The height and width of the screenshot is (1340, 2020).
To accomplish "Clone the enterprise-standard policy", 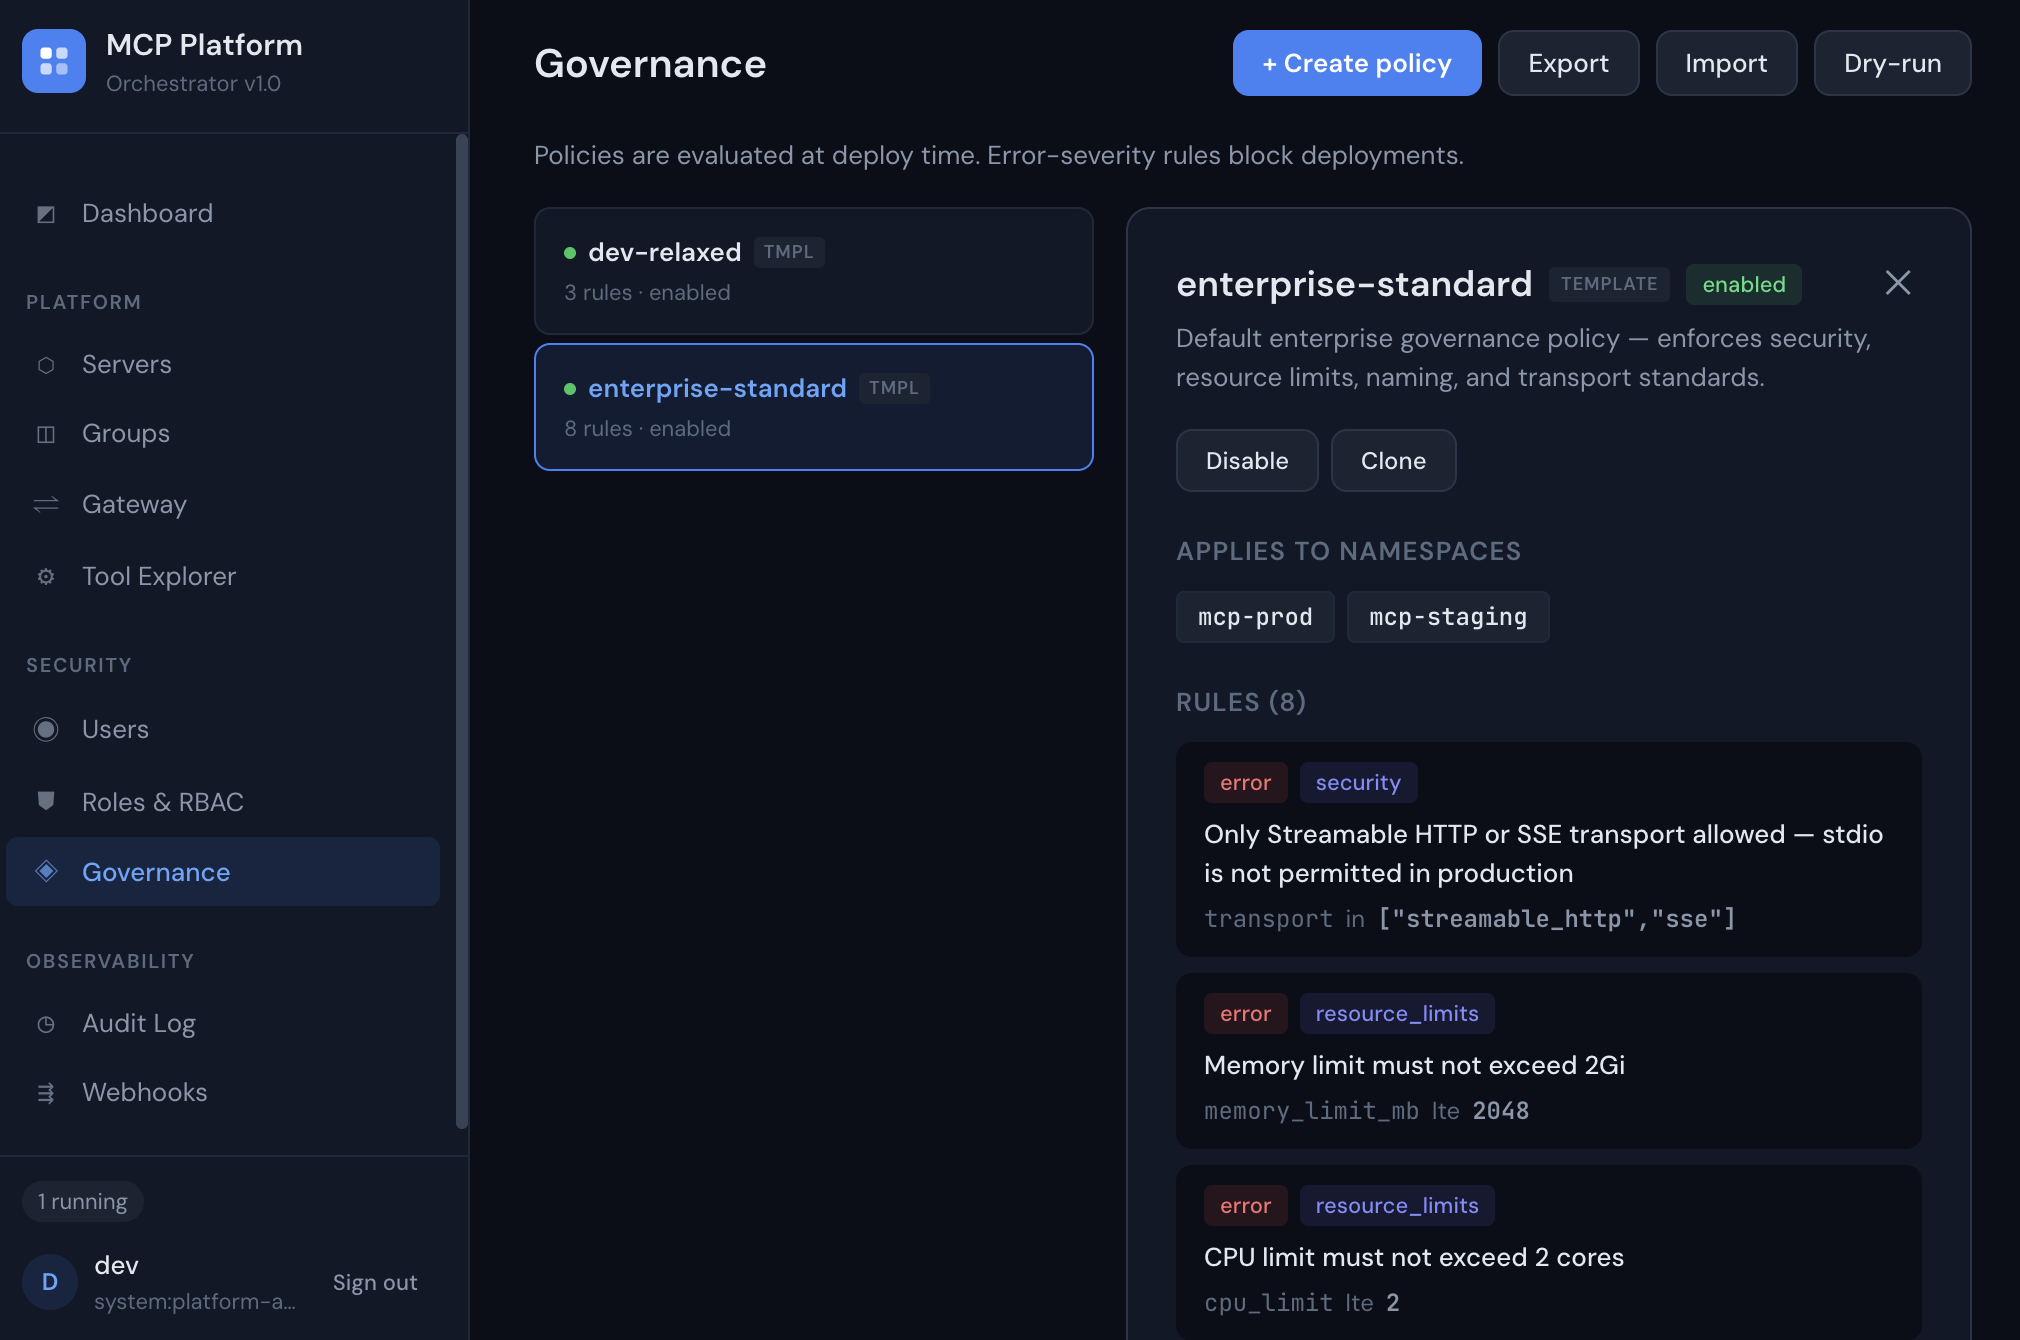I will pos(1393,461).
